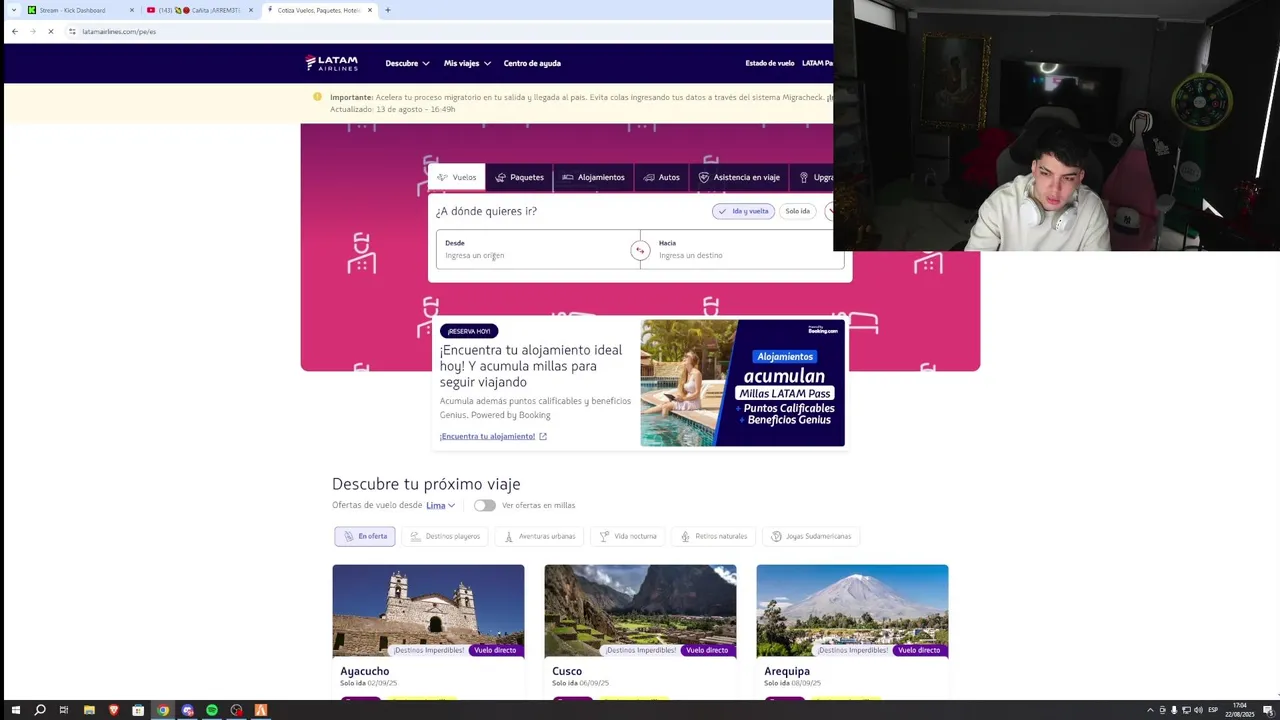Open Spotify from the taskbar
Image resolution: width=1280 pixels, height=720 pixels.
pos(212,710)
